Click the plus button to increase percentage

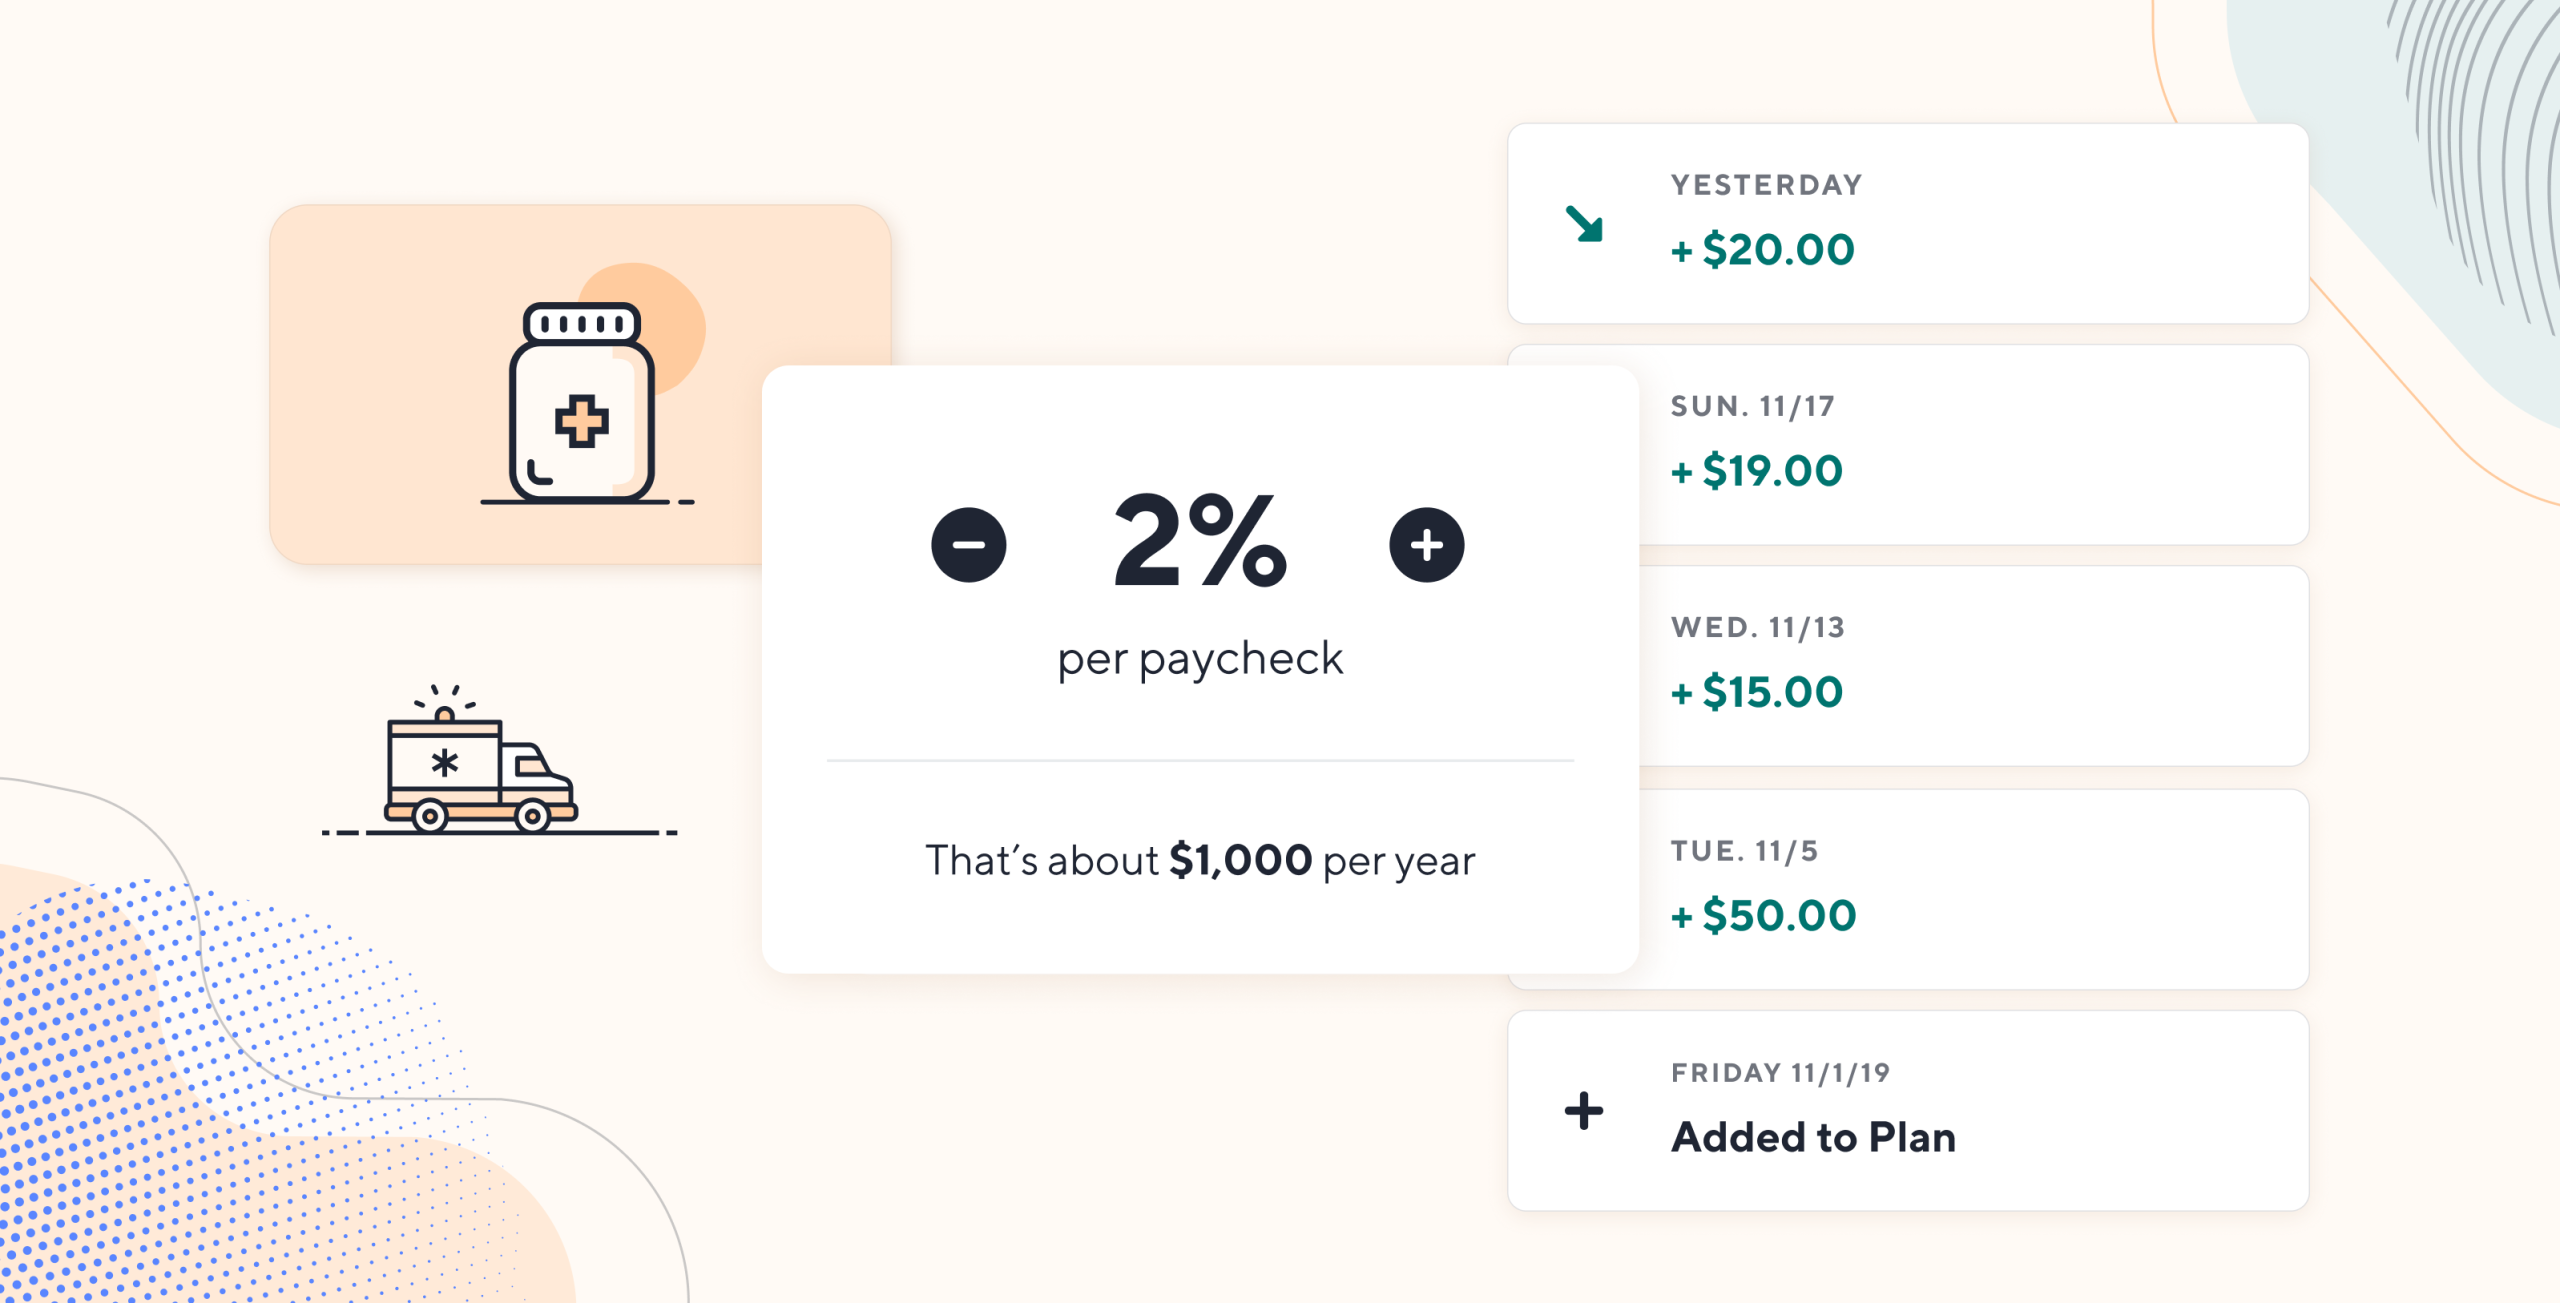pyautogui.click(x=1426, y=545)
